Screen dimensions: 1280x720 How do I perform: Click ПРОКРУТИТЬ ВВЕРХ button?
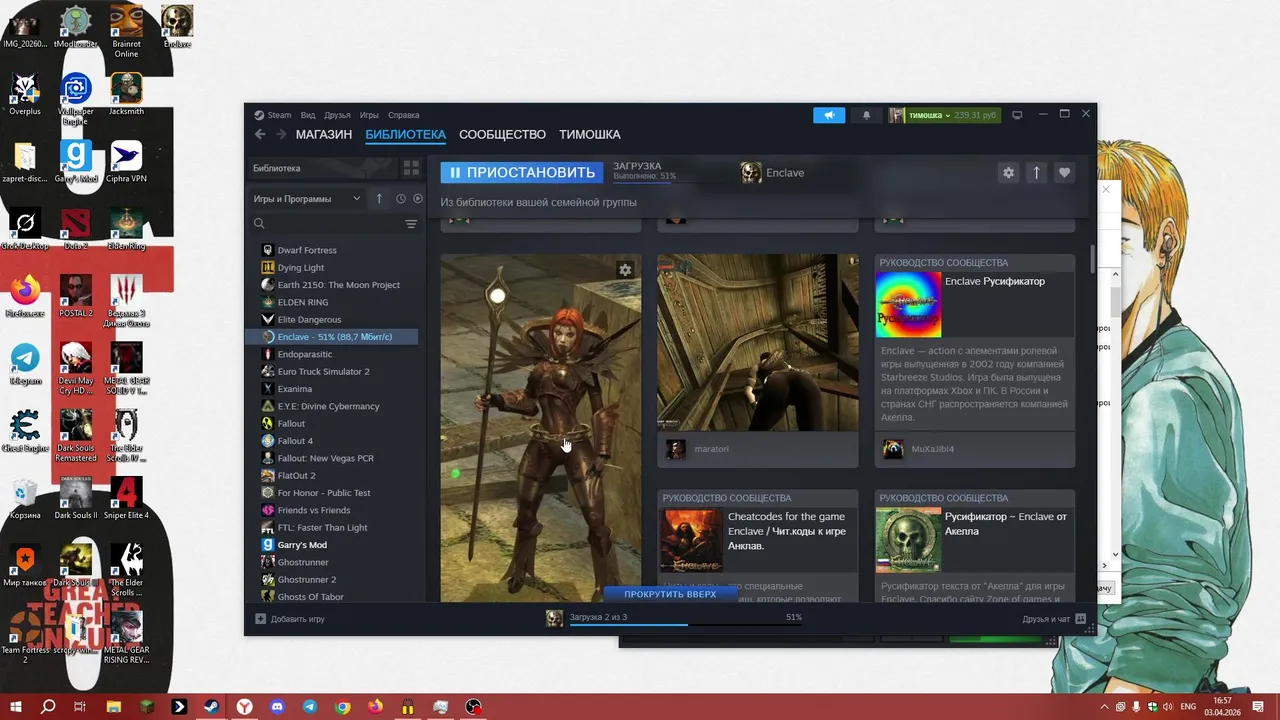pyautogui.click(x=670, y=594)
